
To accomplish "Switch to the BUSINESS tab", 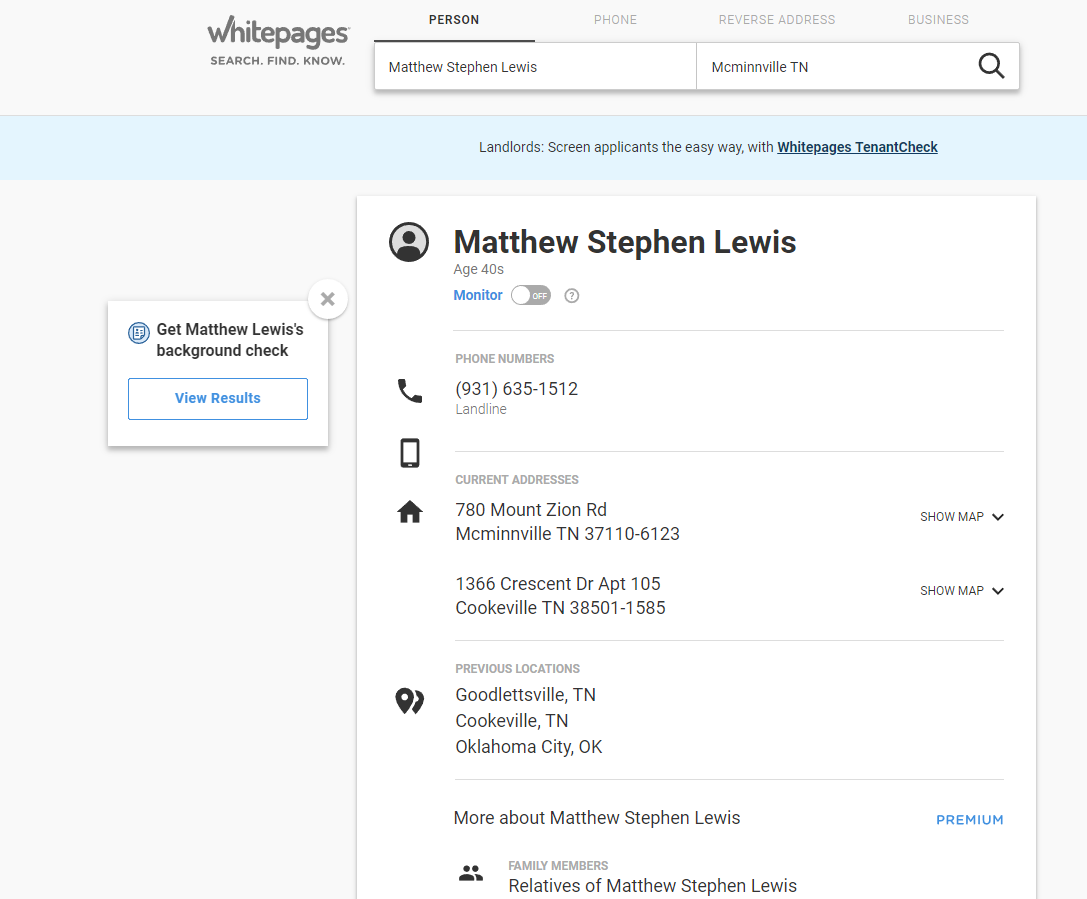I will click(938, 20).
